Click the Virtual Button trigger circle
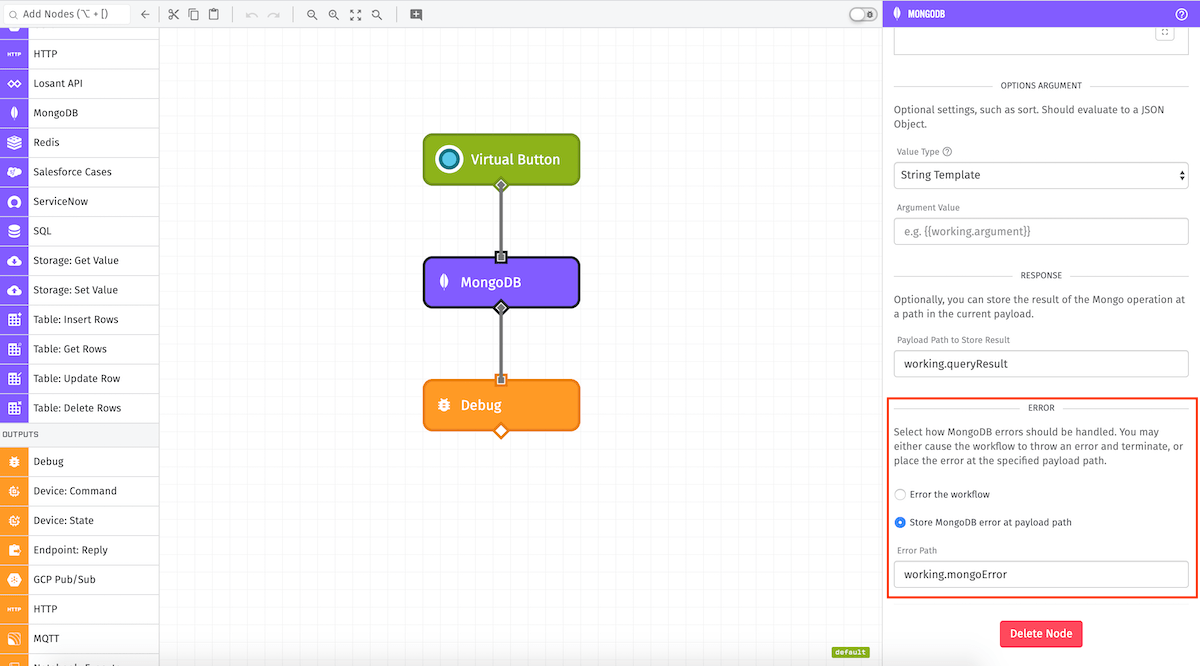 pos(449,159)
